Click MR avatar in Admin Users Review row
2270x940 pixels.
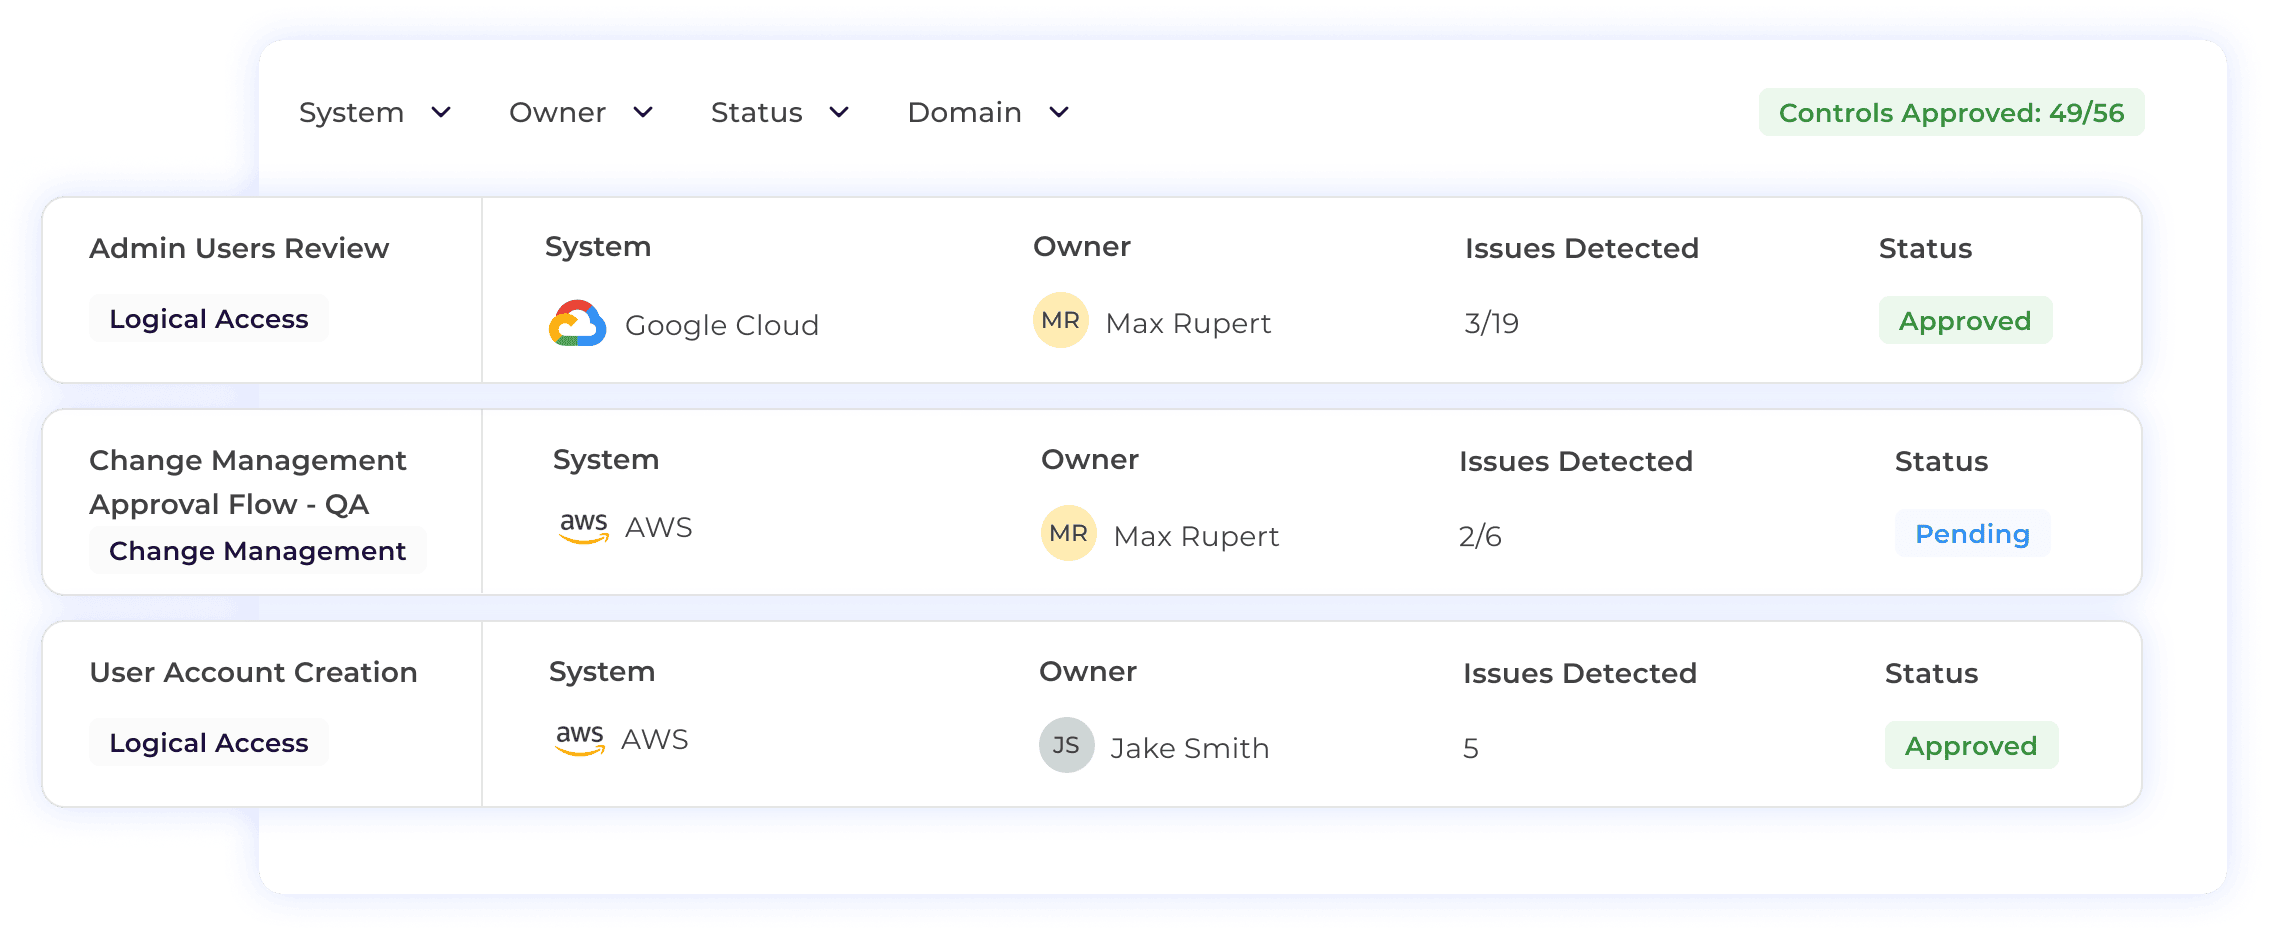1061,320
